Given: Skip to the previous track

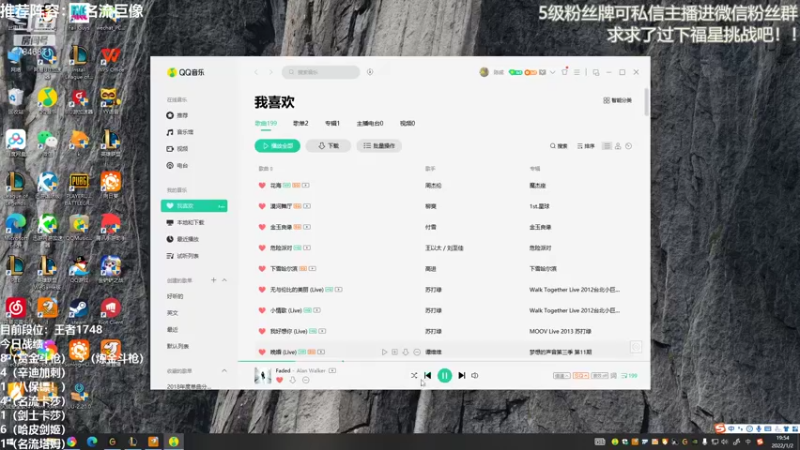Looking at the screenshot, I should click(428, 376).
